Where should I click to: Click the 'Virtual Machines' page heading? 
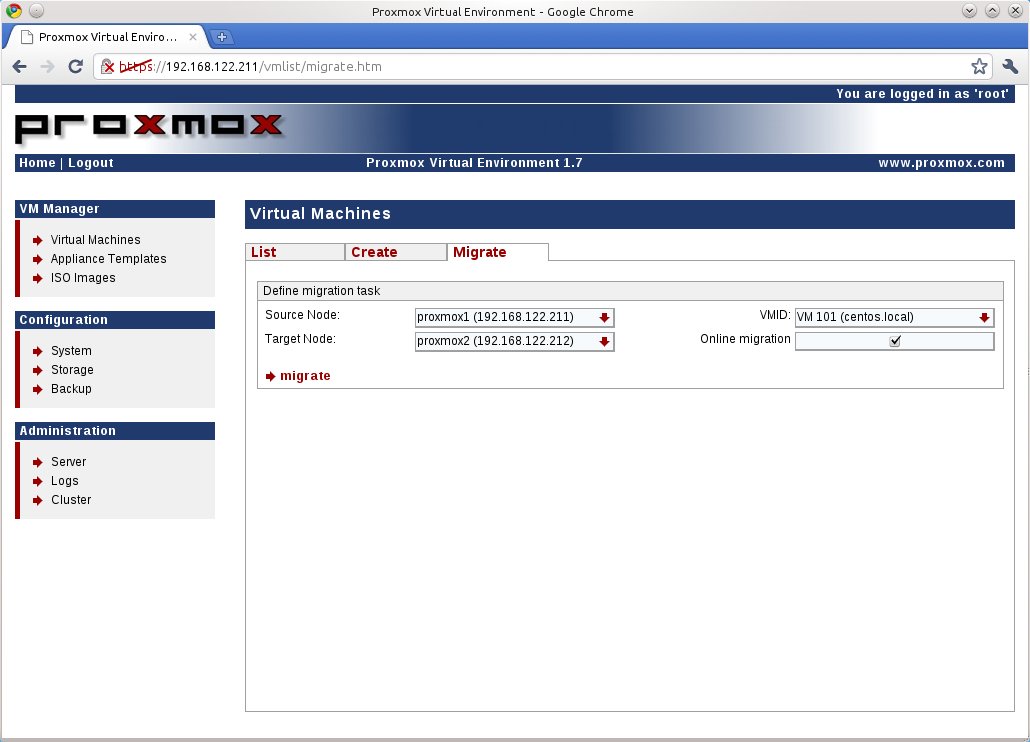point(320,213)
